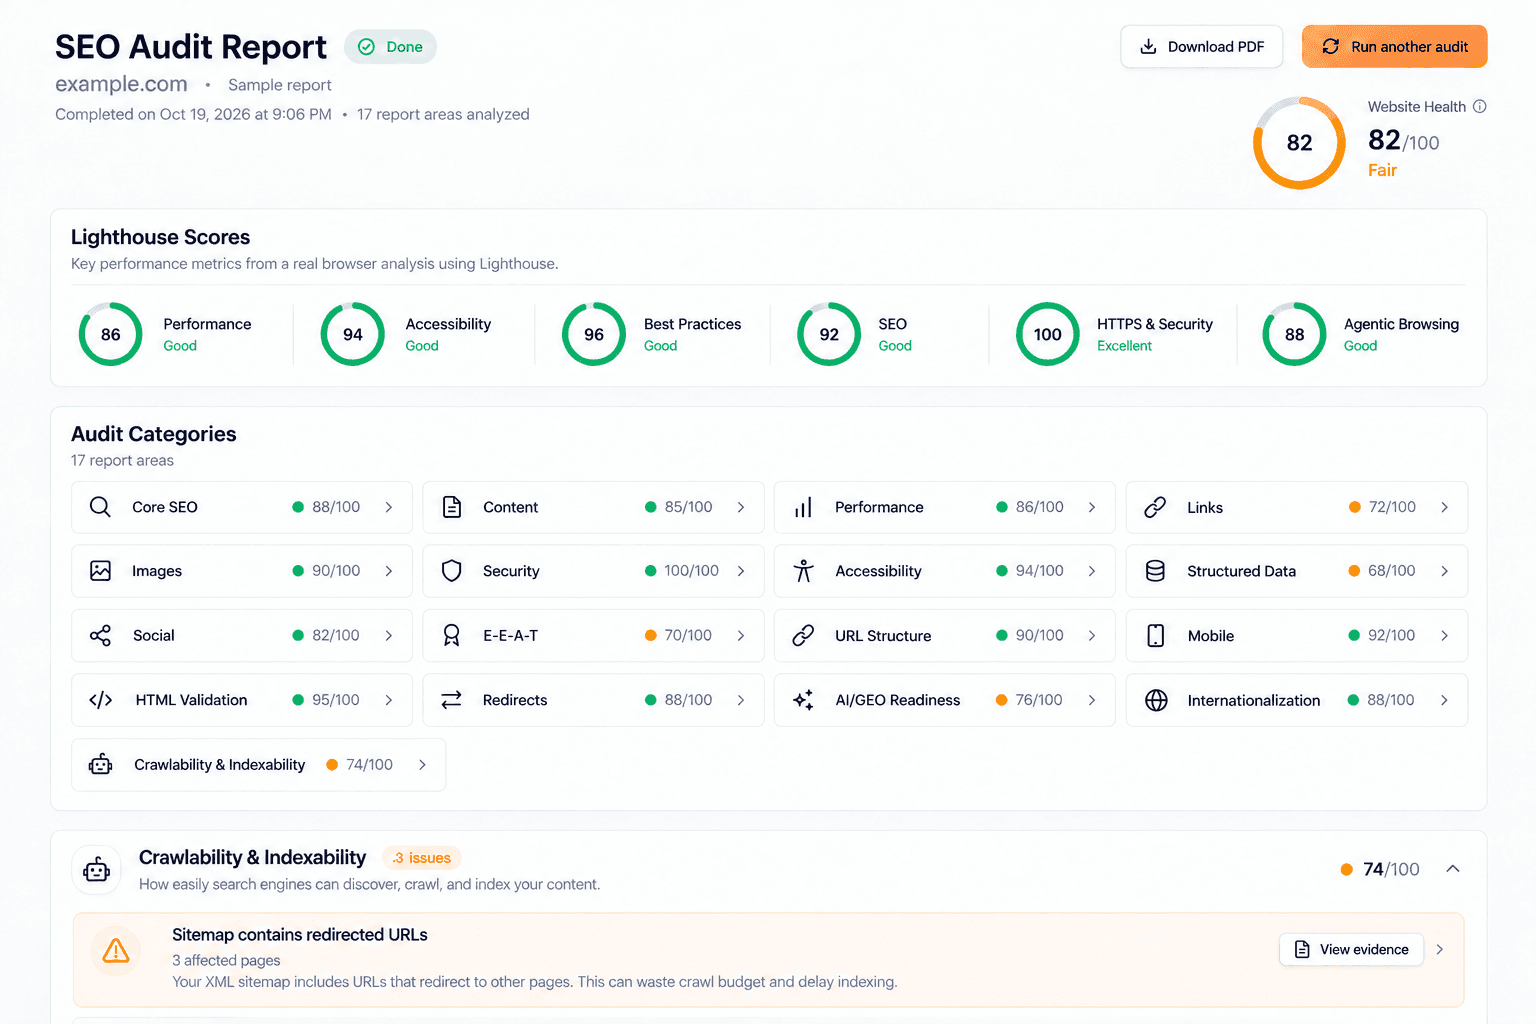Click the '3 affected pages' text

click(226, 960)
